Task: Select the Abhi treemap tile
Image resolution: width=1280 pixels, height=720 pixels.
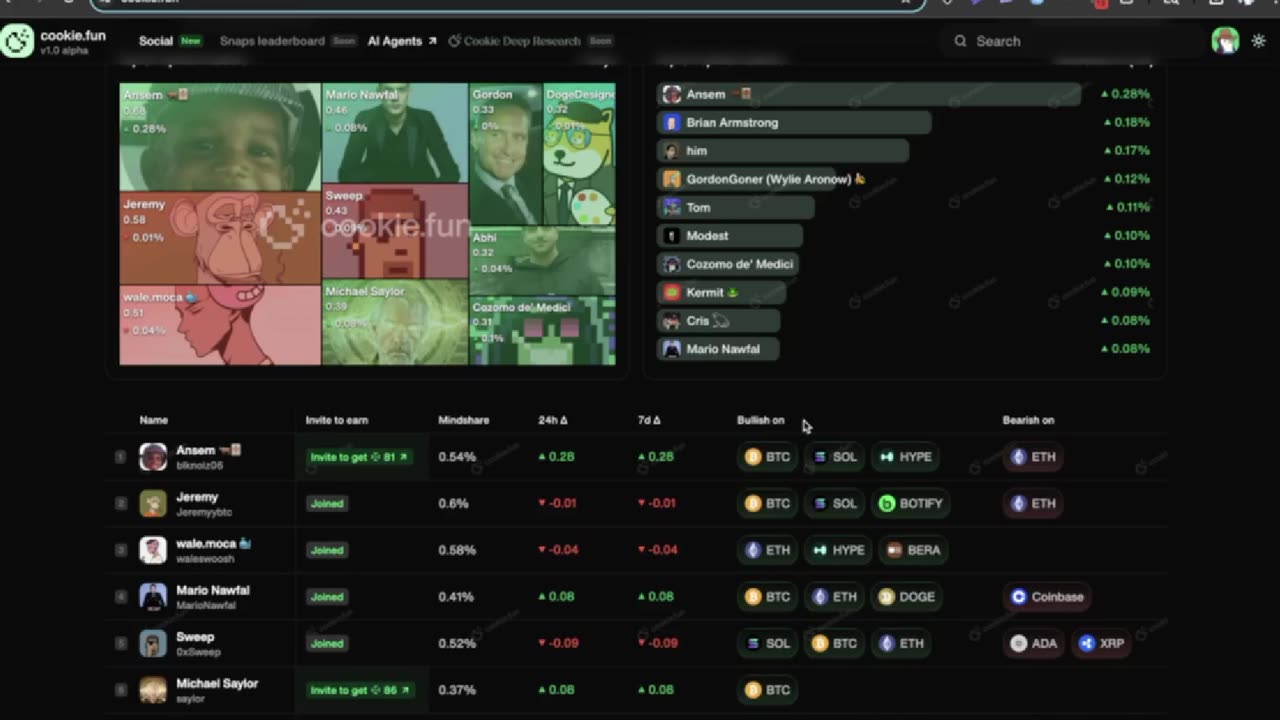Action: tap(543, 260)
